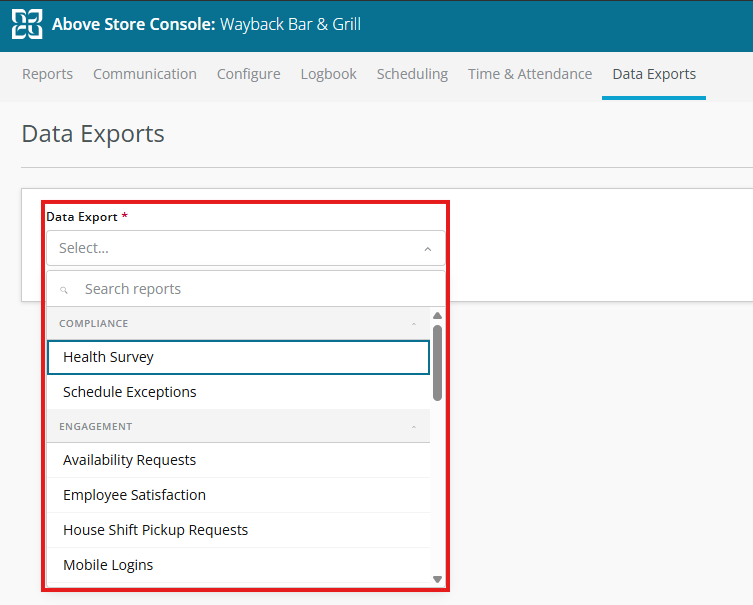753x605 pixels.
Task: Open the Communication tab
Action: (x=145, y=74)
